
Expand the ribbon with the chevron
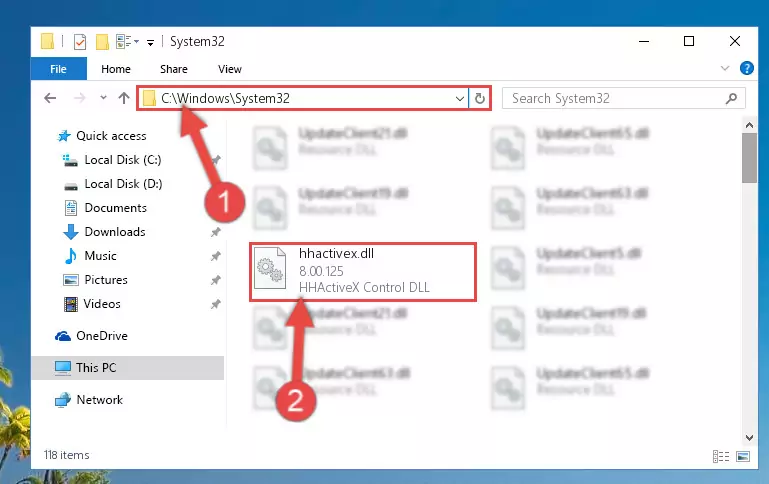(725, 68)
